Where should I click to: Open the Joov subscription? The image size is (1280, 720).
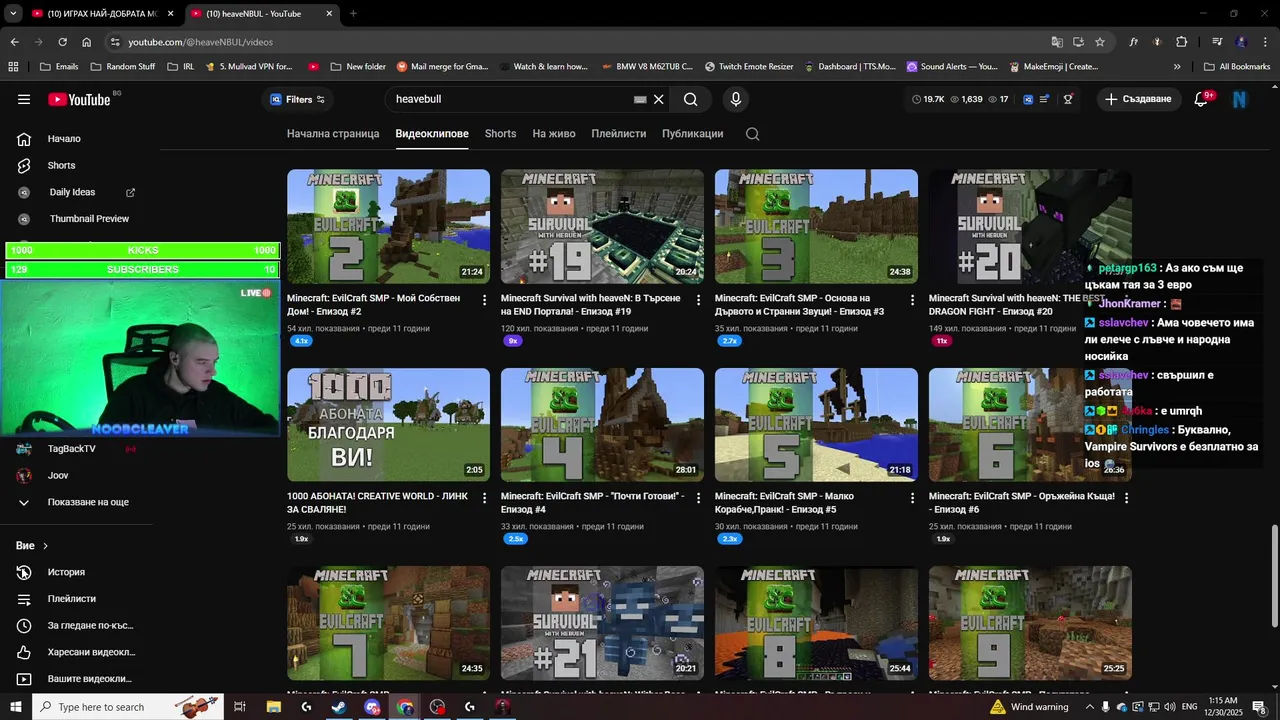[80, 475]
